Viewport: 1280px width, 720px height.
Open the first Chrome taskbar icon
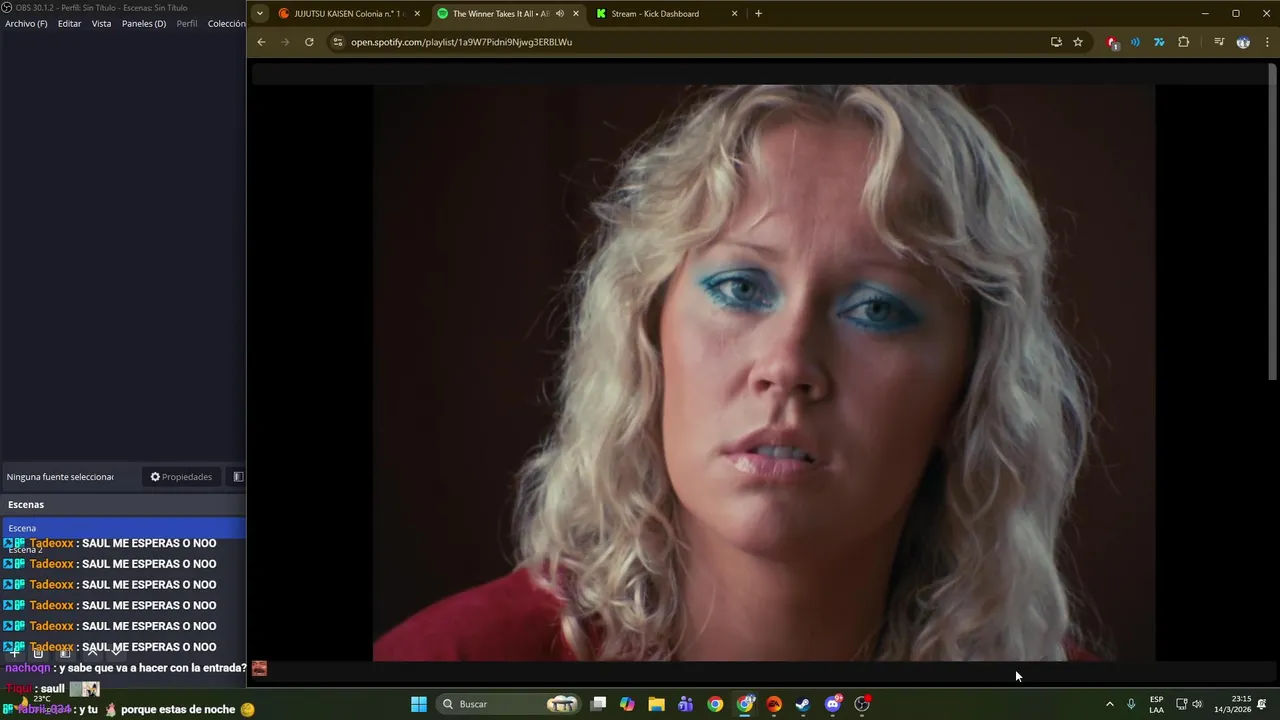(715, 704)
